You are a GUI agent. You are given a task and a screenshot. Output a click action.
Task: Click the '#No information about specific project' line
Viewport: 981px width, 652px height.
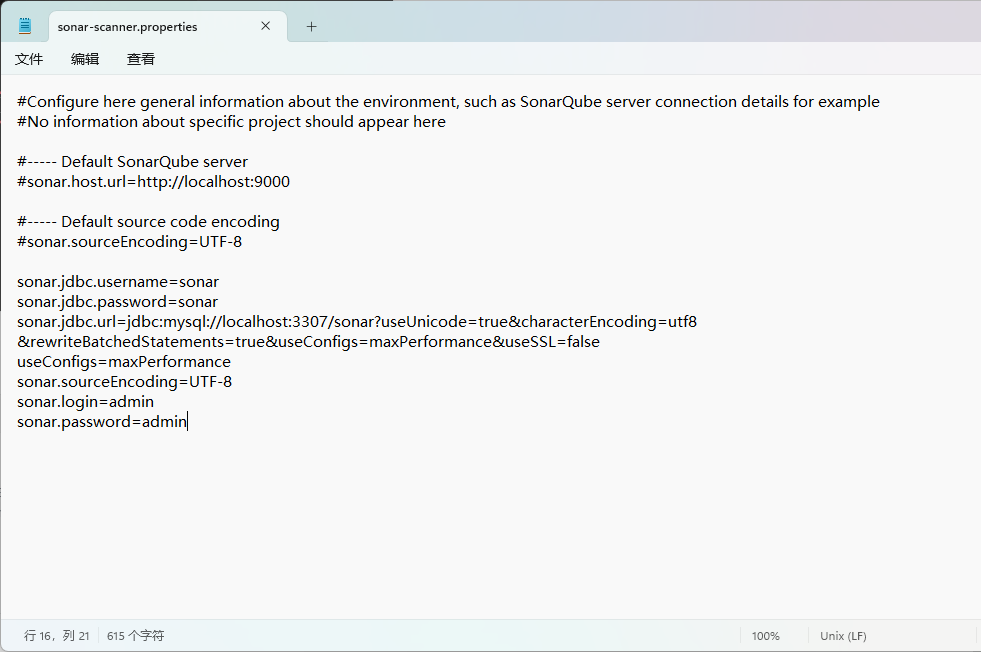click(231, 121)
